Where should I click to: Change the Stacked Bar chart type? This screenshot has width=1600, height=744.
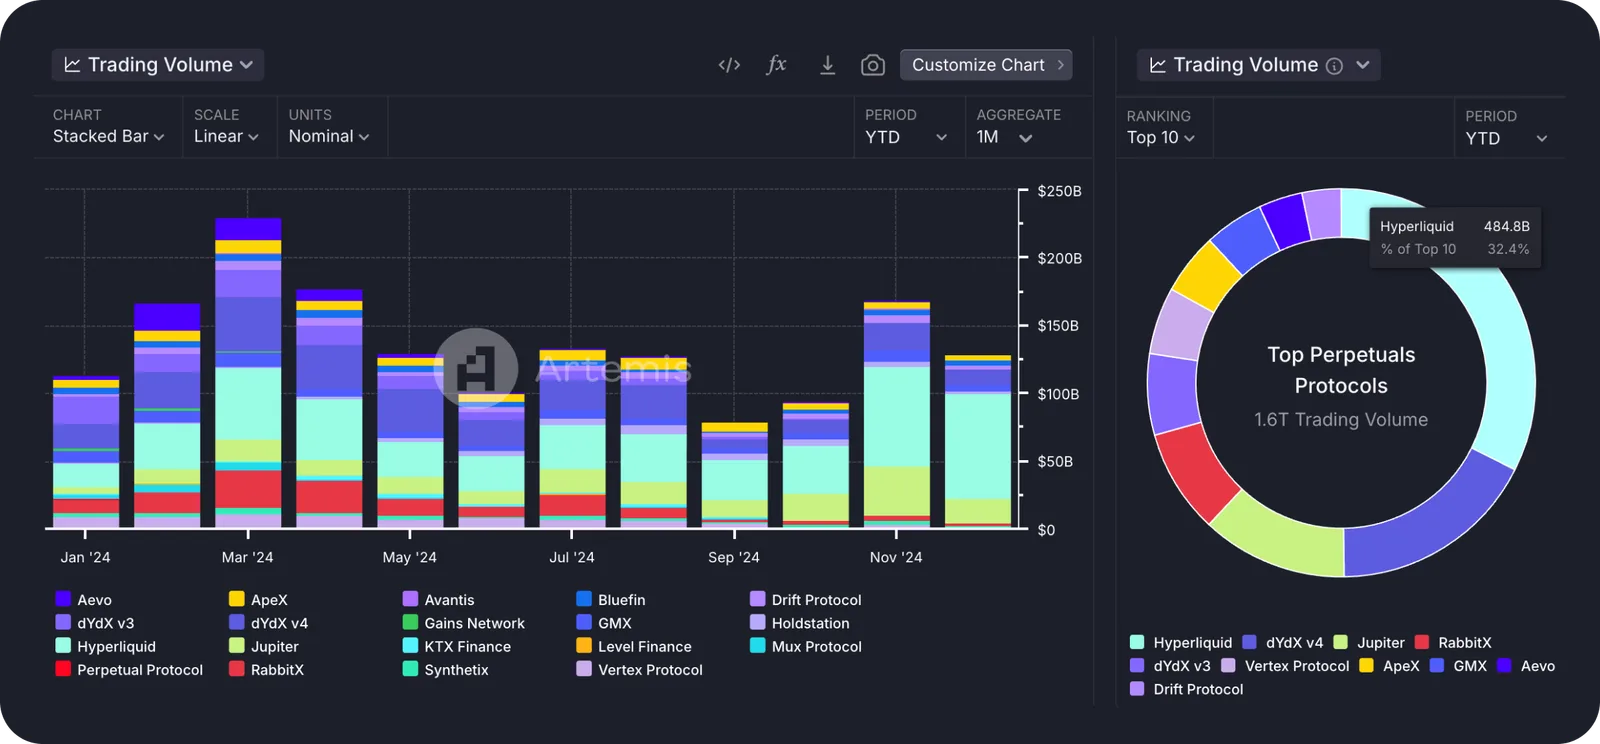pyautogui.click(x=108, y=137)
